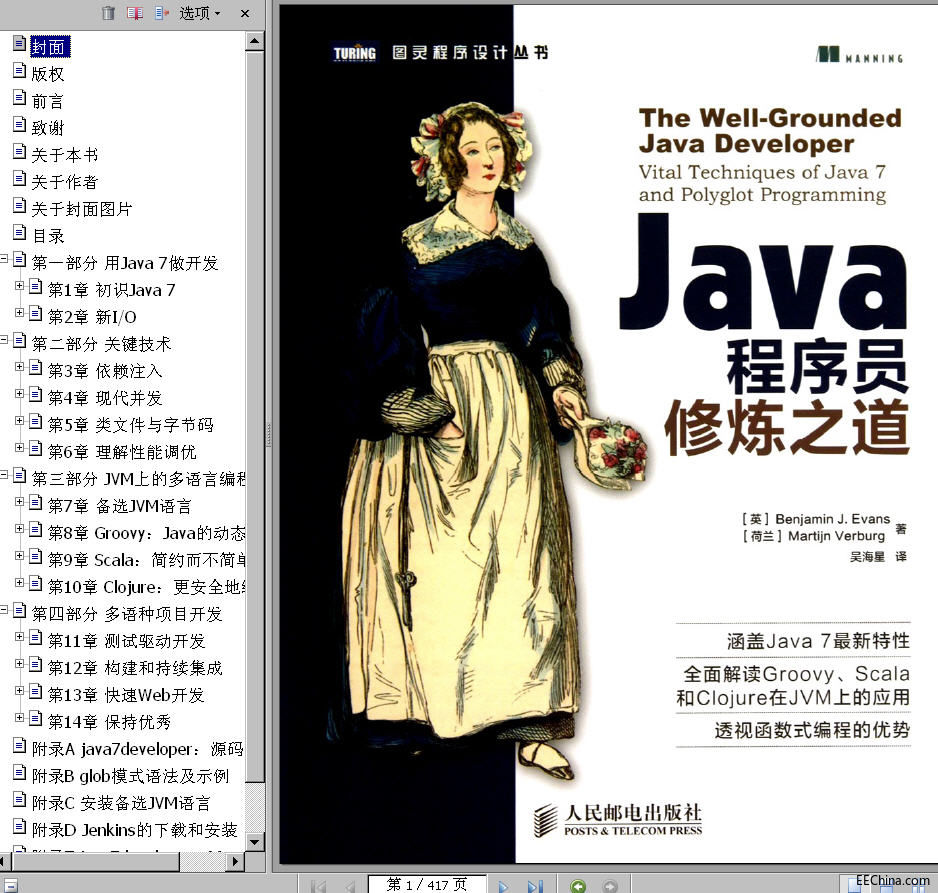Expand 第8章 Groovy chapter
This screenshot has width=938, height=893.
(20, 529)
